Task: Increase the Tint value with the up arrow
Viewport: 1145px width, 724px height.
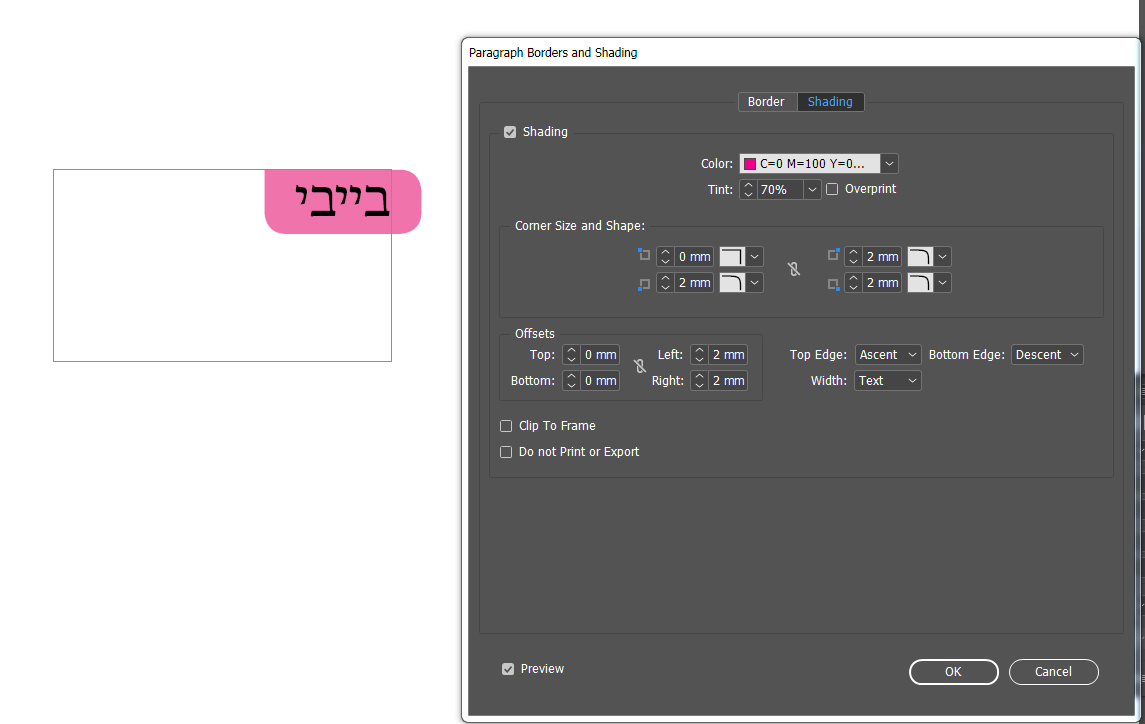Action: pyautogui.click(x=748, y=184)
